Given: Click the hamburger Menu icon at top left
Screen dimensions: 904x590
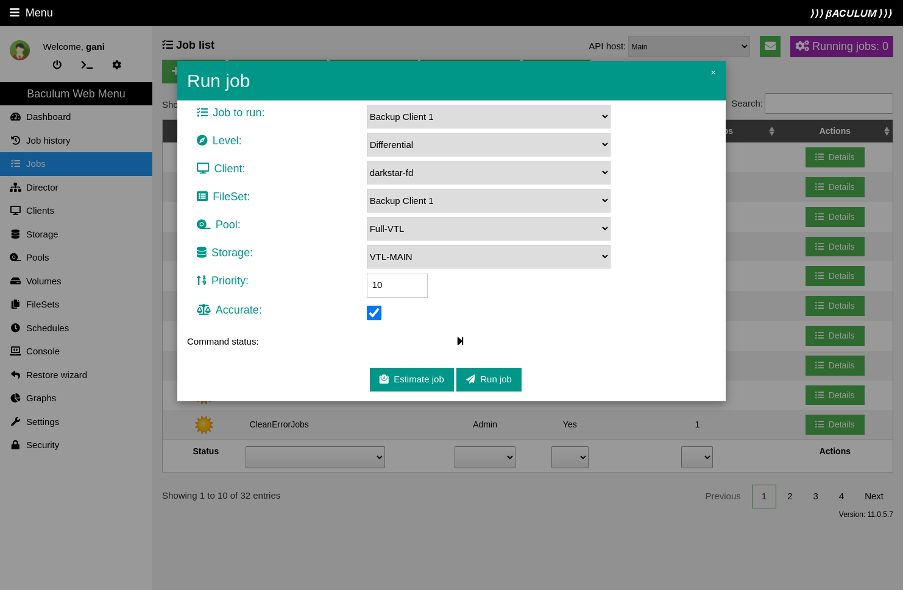Looking at the screenshot, I should point(14,12).
